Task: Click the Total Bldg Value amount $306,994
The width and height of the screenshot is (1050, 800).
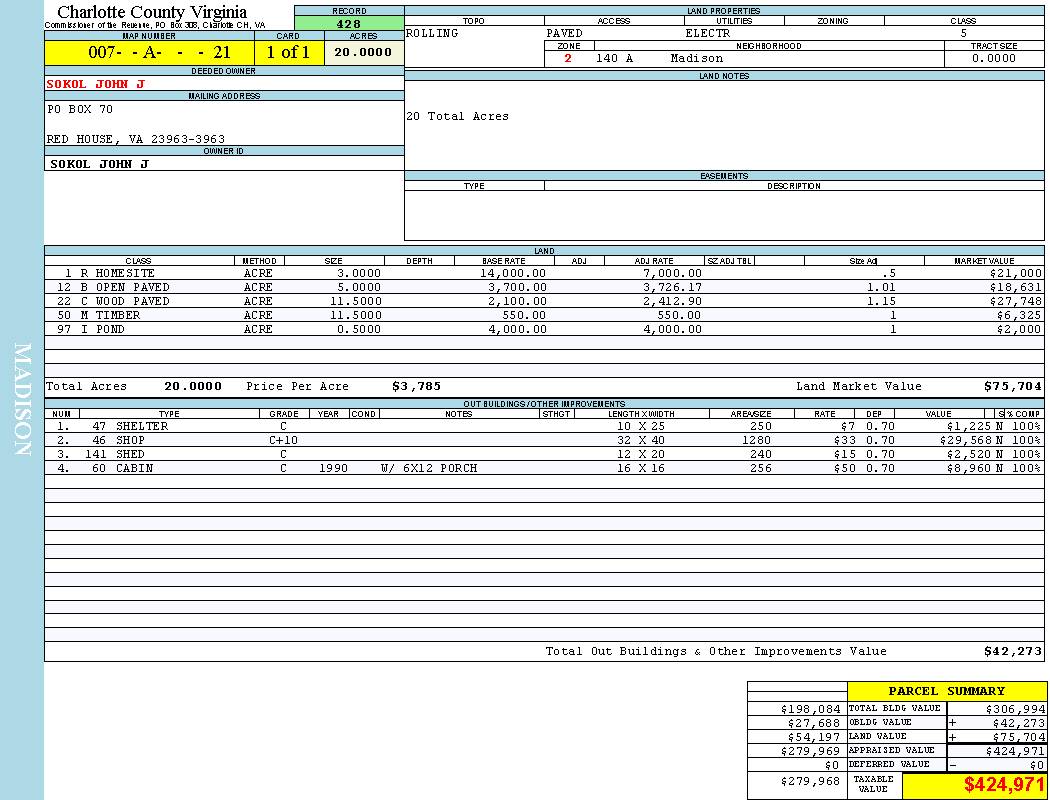Action: tap(995, 708)
